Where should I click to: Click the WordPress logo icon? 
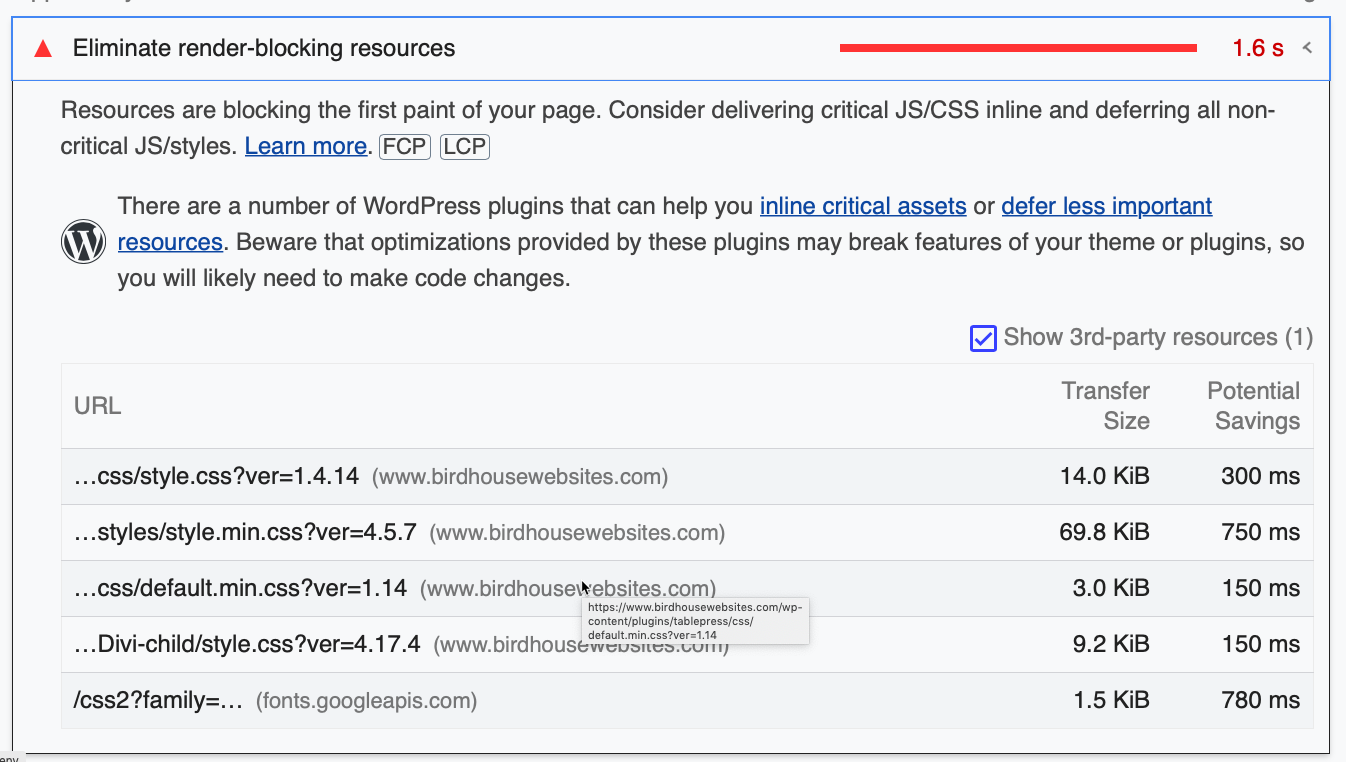pyautogui.click(x=83, y=242)
